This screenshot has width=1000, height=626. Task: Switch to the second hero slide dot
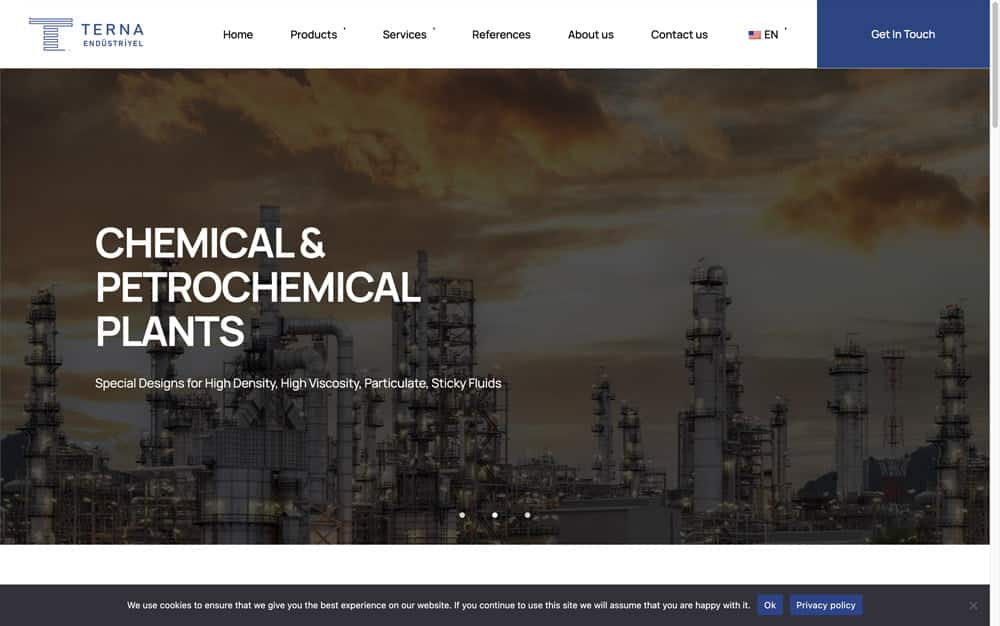495,515
